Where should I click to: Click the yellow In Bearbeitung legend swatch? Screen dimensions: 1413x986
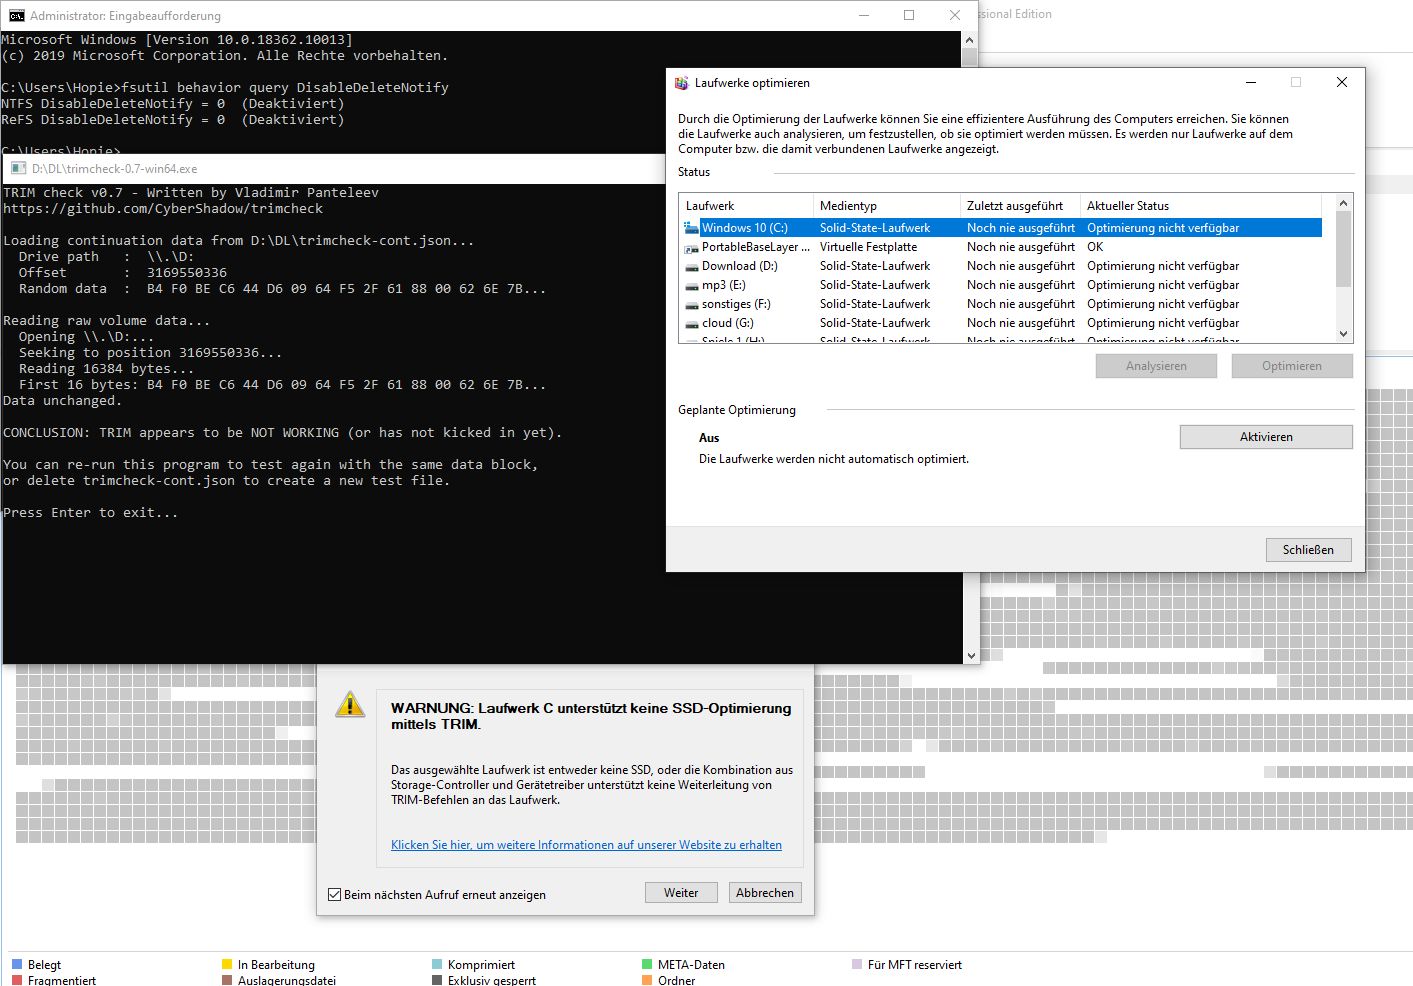(x=227, y=965)
